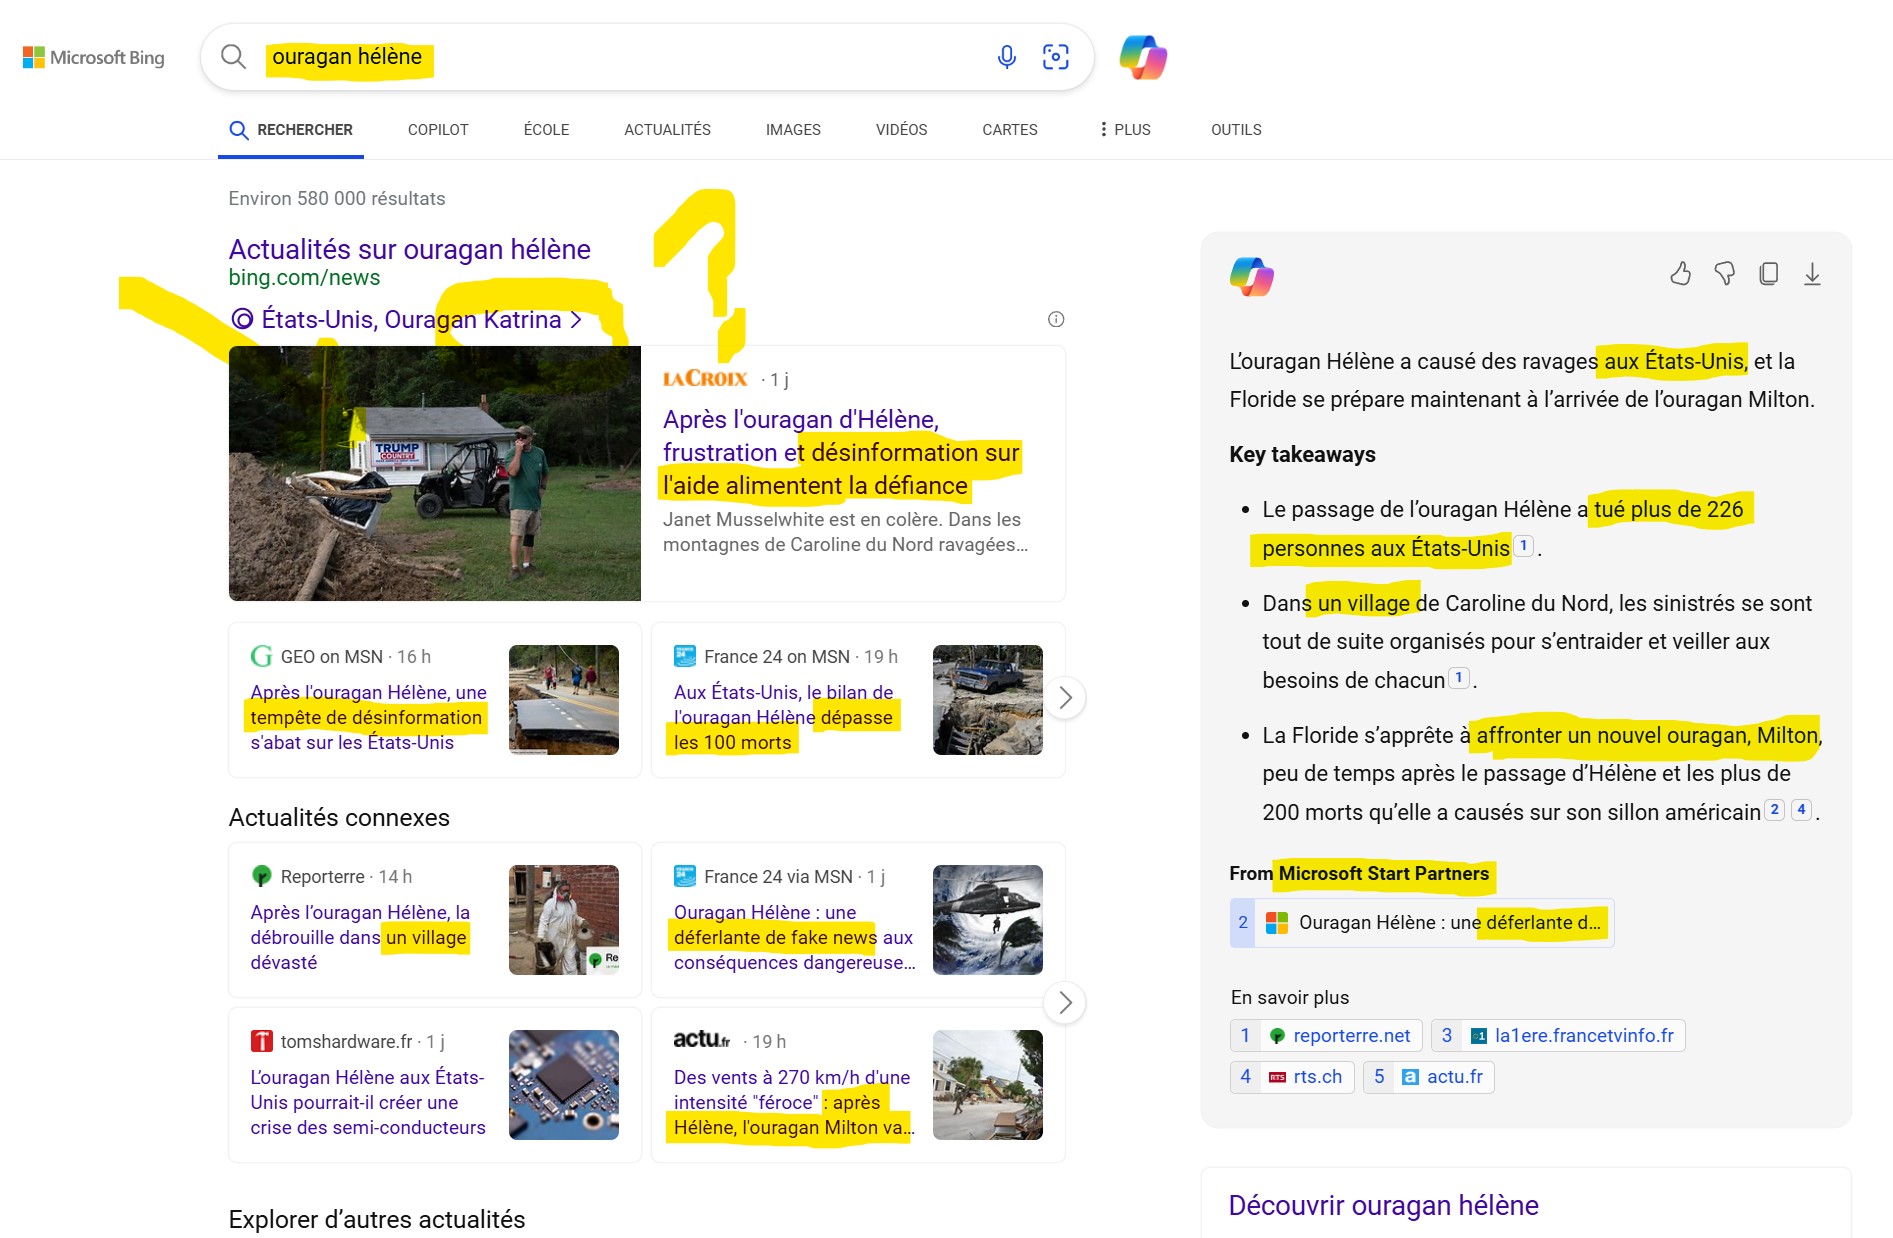Open the bing.com/news URL link
Screen dimensions: 1893x1238
(x=304, y=278)
